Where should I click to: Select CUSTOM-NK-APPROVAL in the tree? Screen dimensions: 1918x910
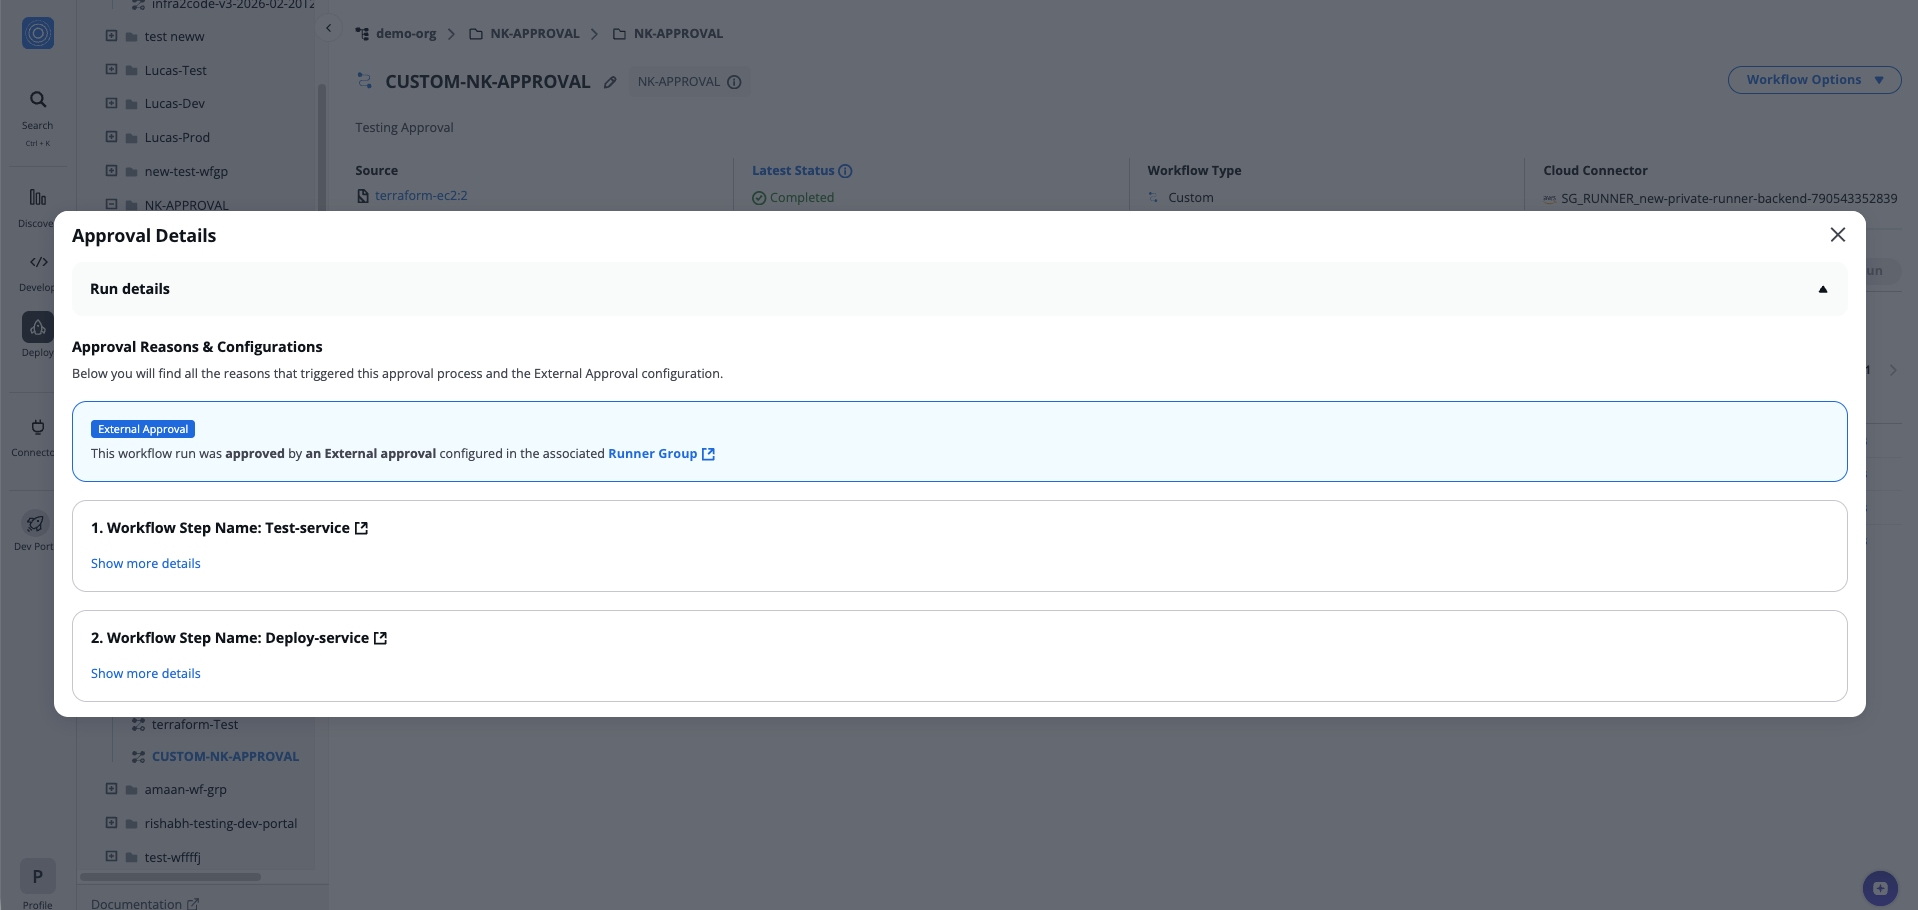tap(225, 757)
